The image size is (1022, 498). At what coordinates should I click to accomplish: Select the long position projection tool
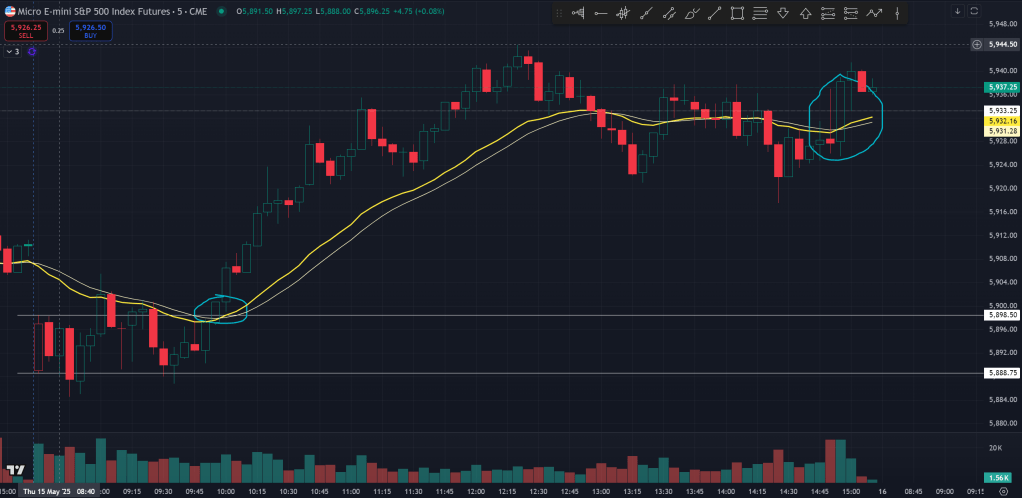click(828, 13)
